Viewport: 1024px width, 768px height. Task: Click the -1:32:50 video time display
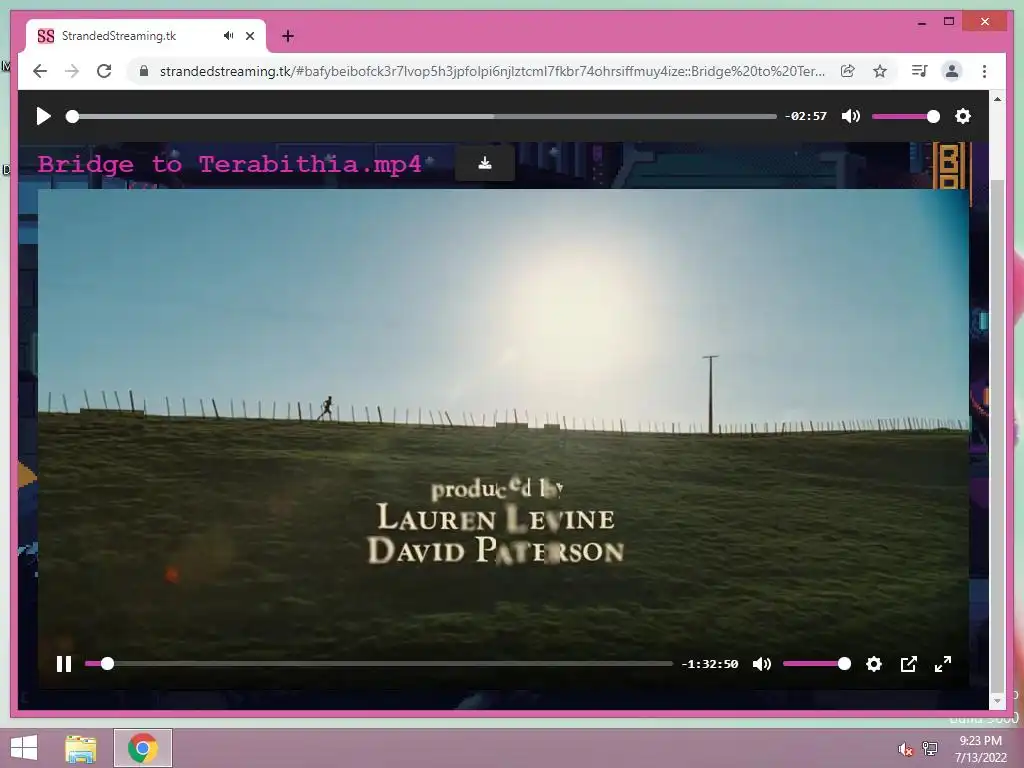(710, 664)
